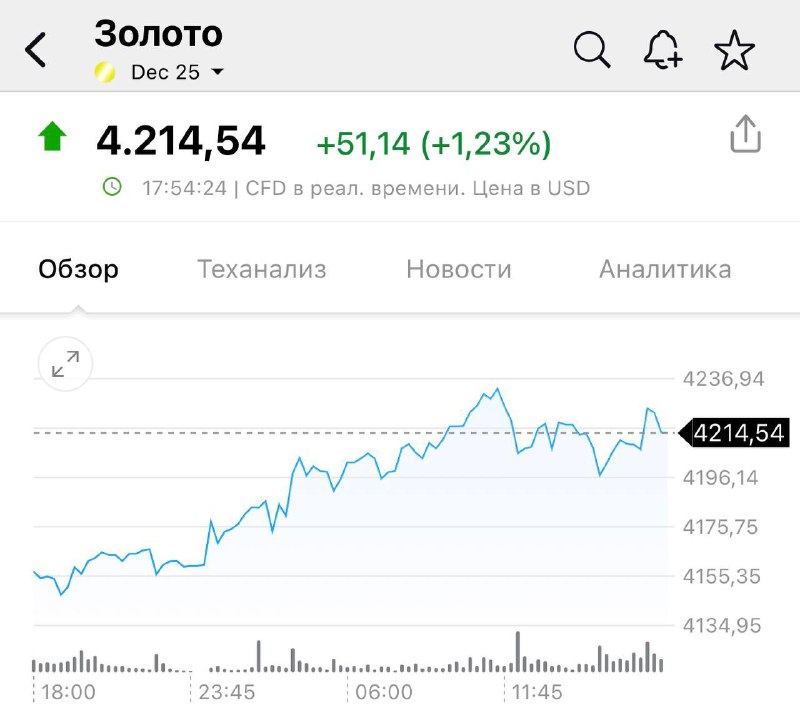Tap the dropdown arrow next to Dec 25

click(x=217, y=72)
